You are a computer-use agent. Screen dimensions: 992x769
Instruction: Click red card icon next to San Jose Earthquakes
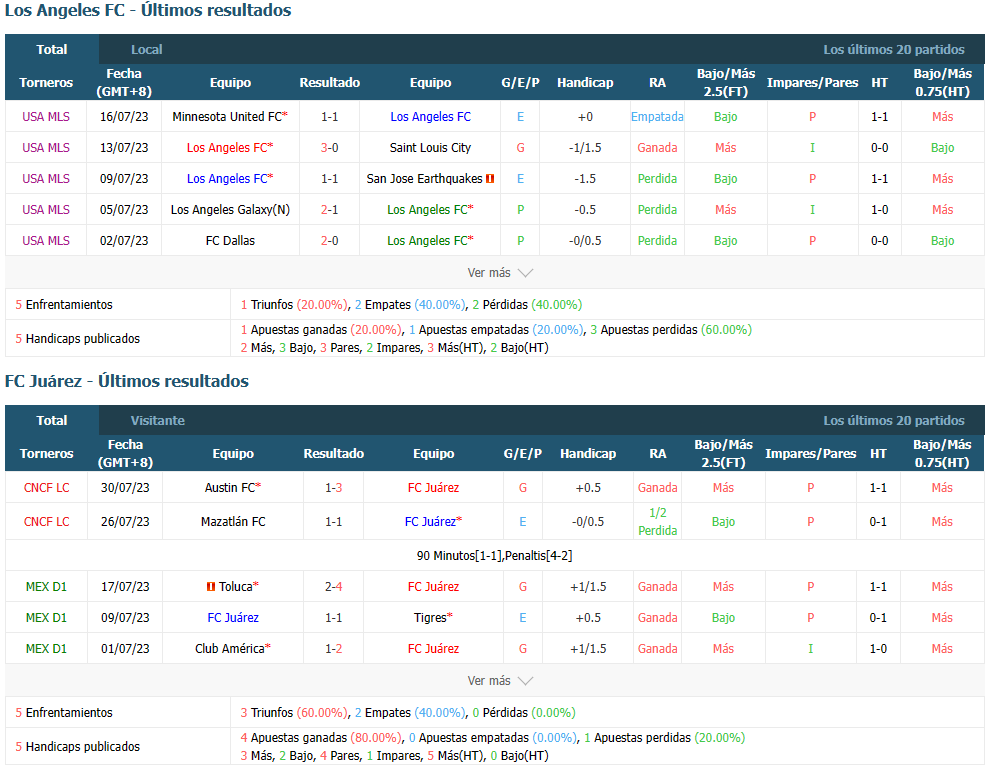tap(490, 179)
